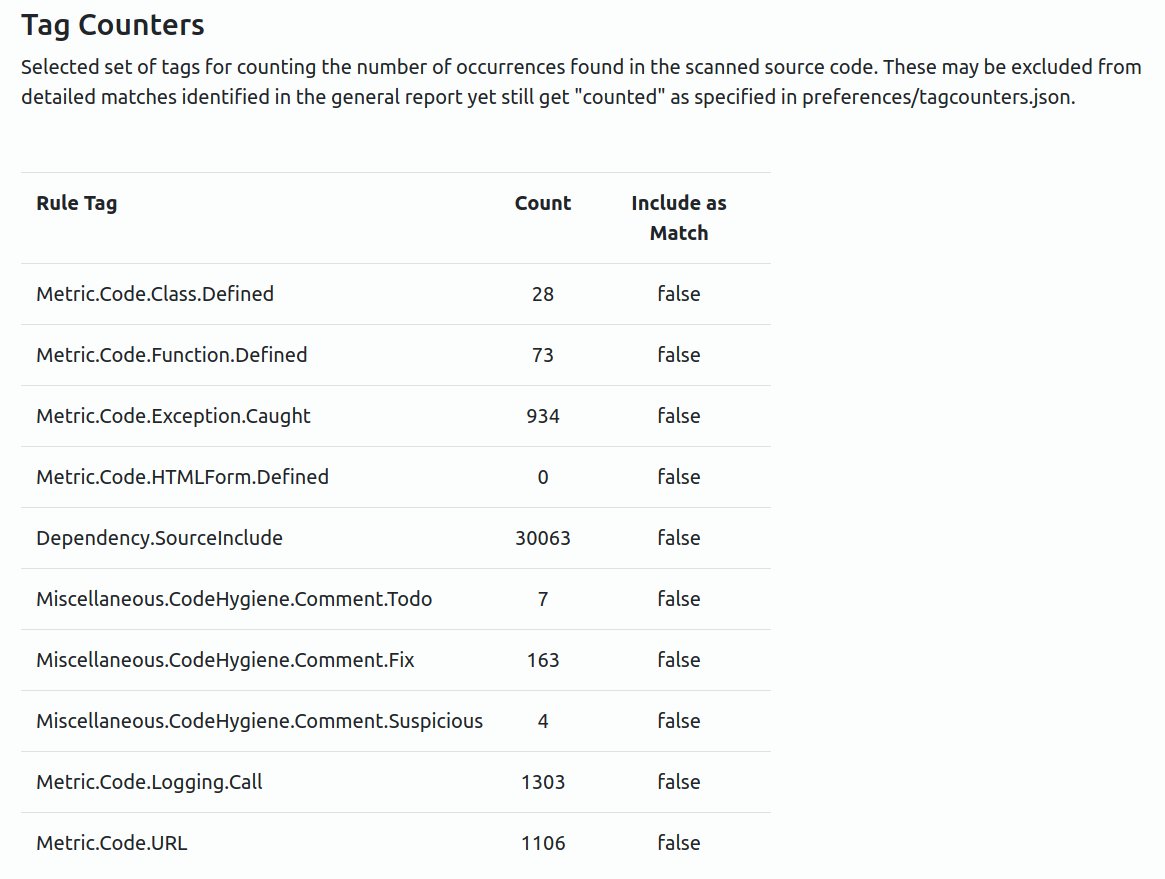Click the Tag Counters heading
This screenshot has height=879, width=1165.
(112, 25)
